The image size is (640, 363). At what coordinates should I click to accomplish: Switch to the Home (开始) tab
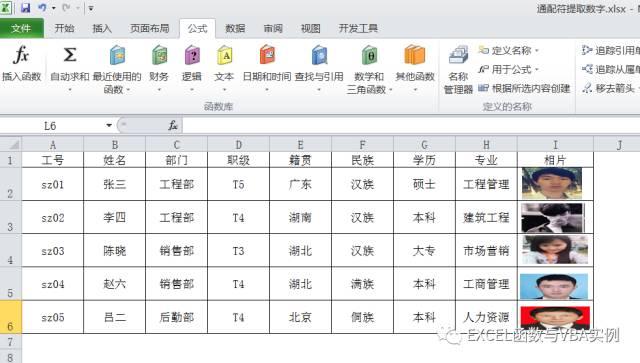[64, 28]
